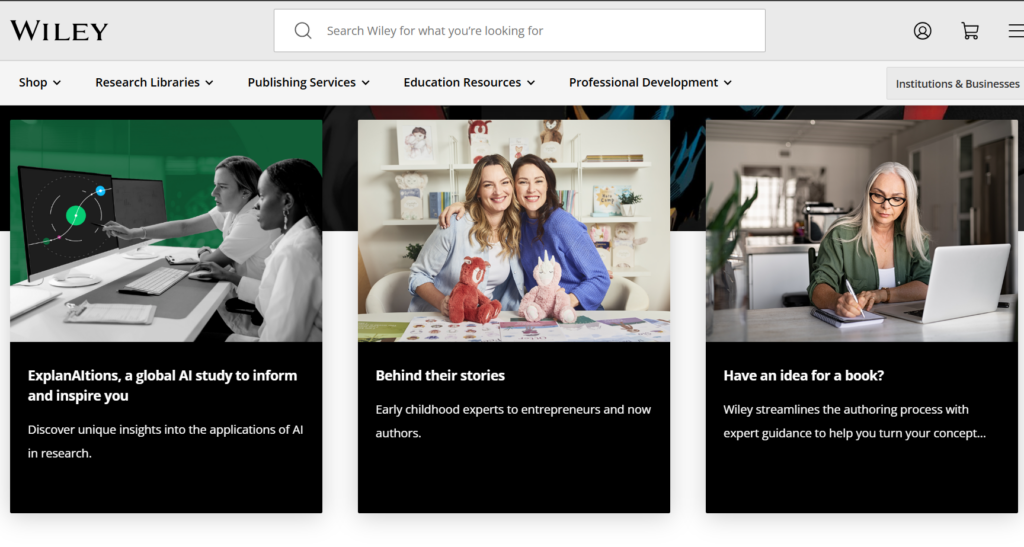Open the Professional Development menu
1024x547 pixels.
click(650, 82)
